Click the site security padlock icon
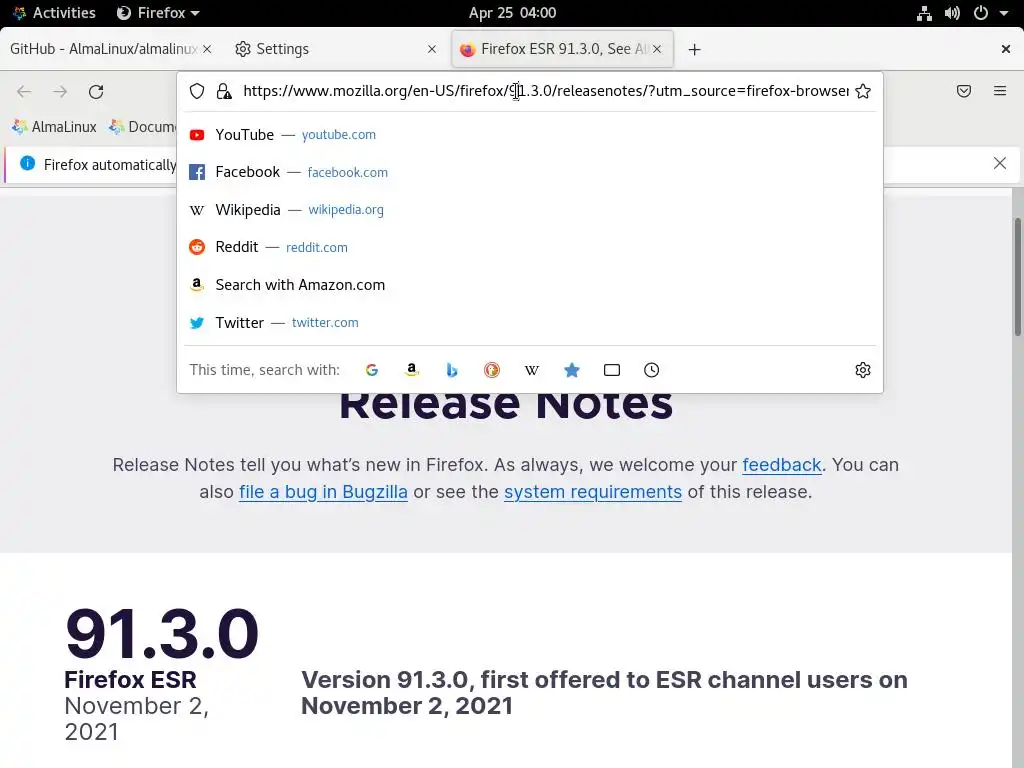 224,91
